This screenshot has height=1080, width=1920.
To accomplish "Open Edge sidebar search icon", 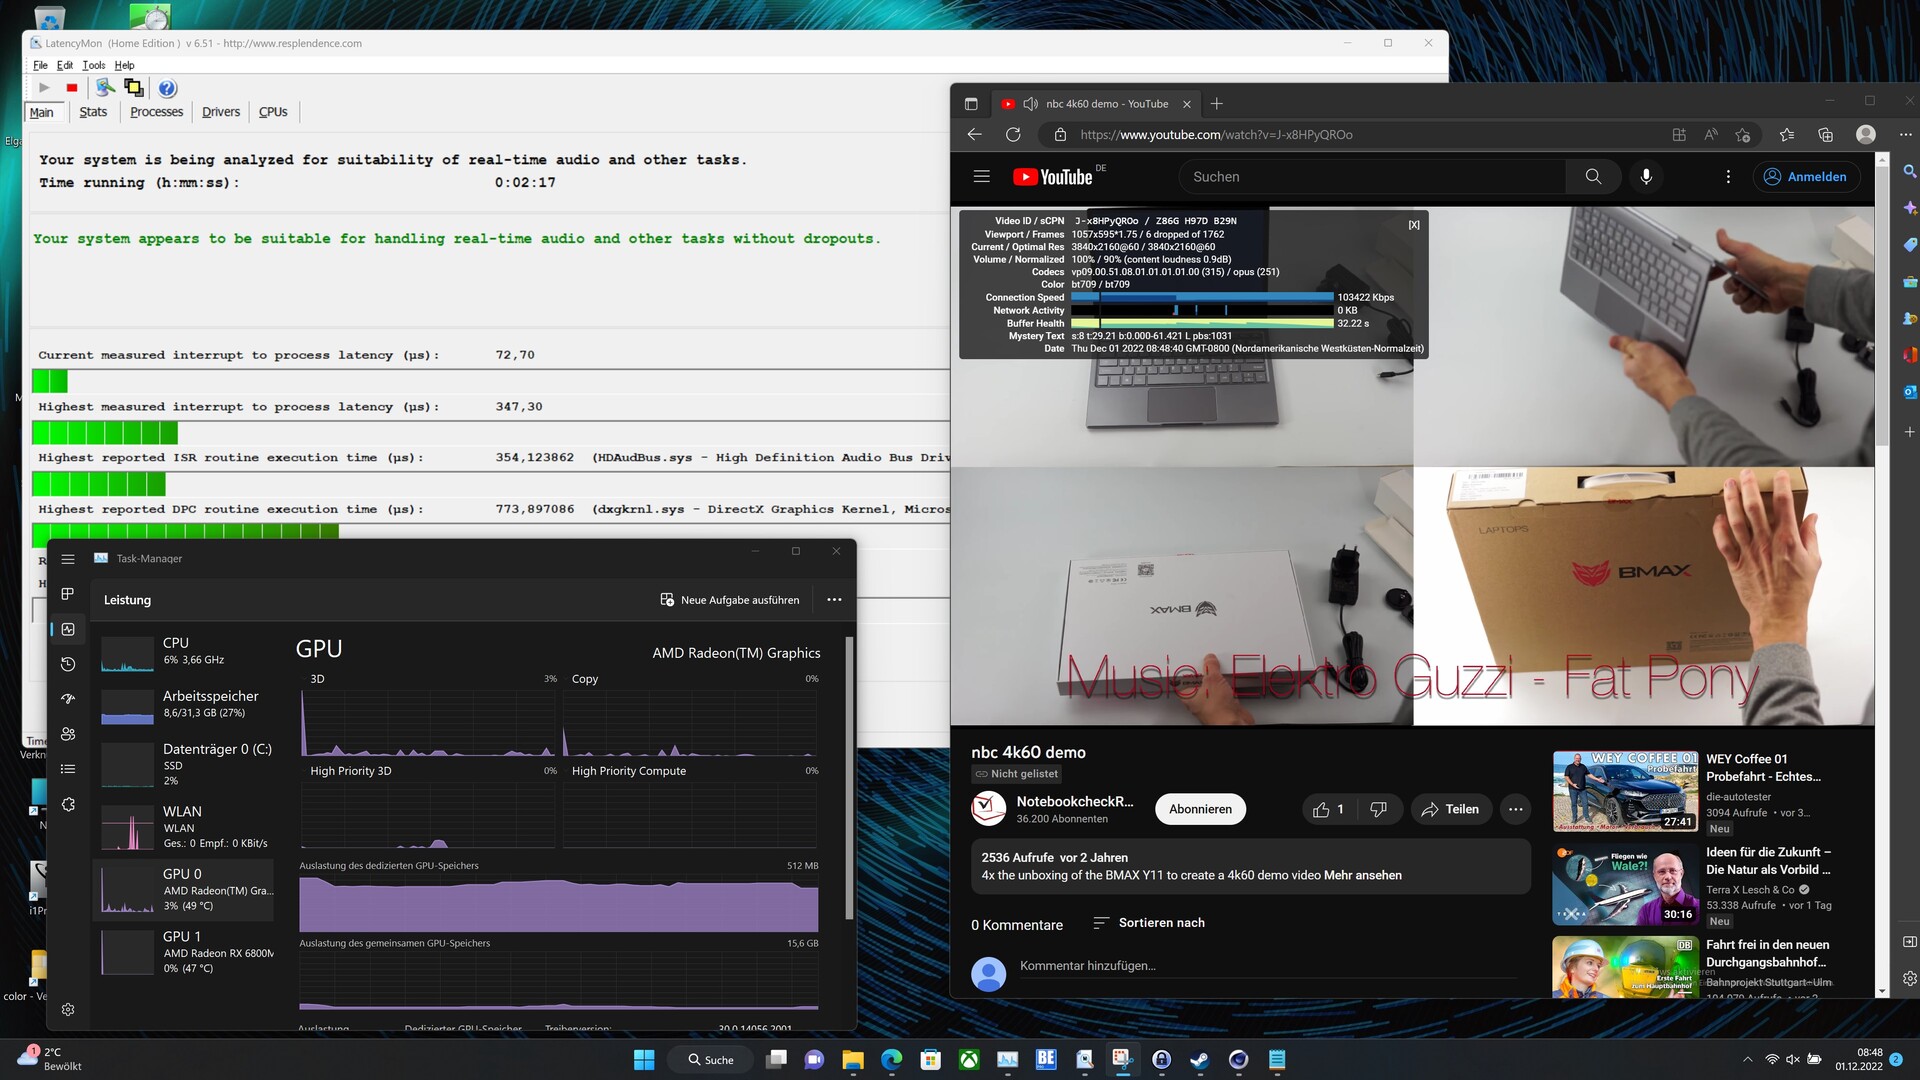I will point(1909,172).
